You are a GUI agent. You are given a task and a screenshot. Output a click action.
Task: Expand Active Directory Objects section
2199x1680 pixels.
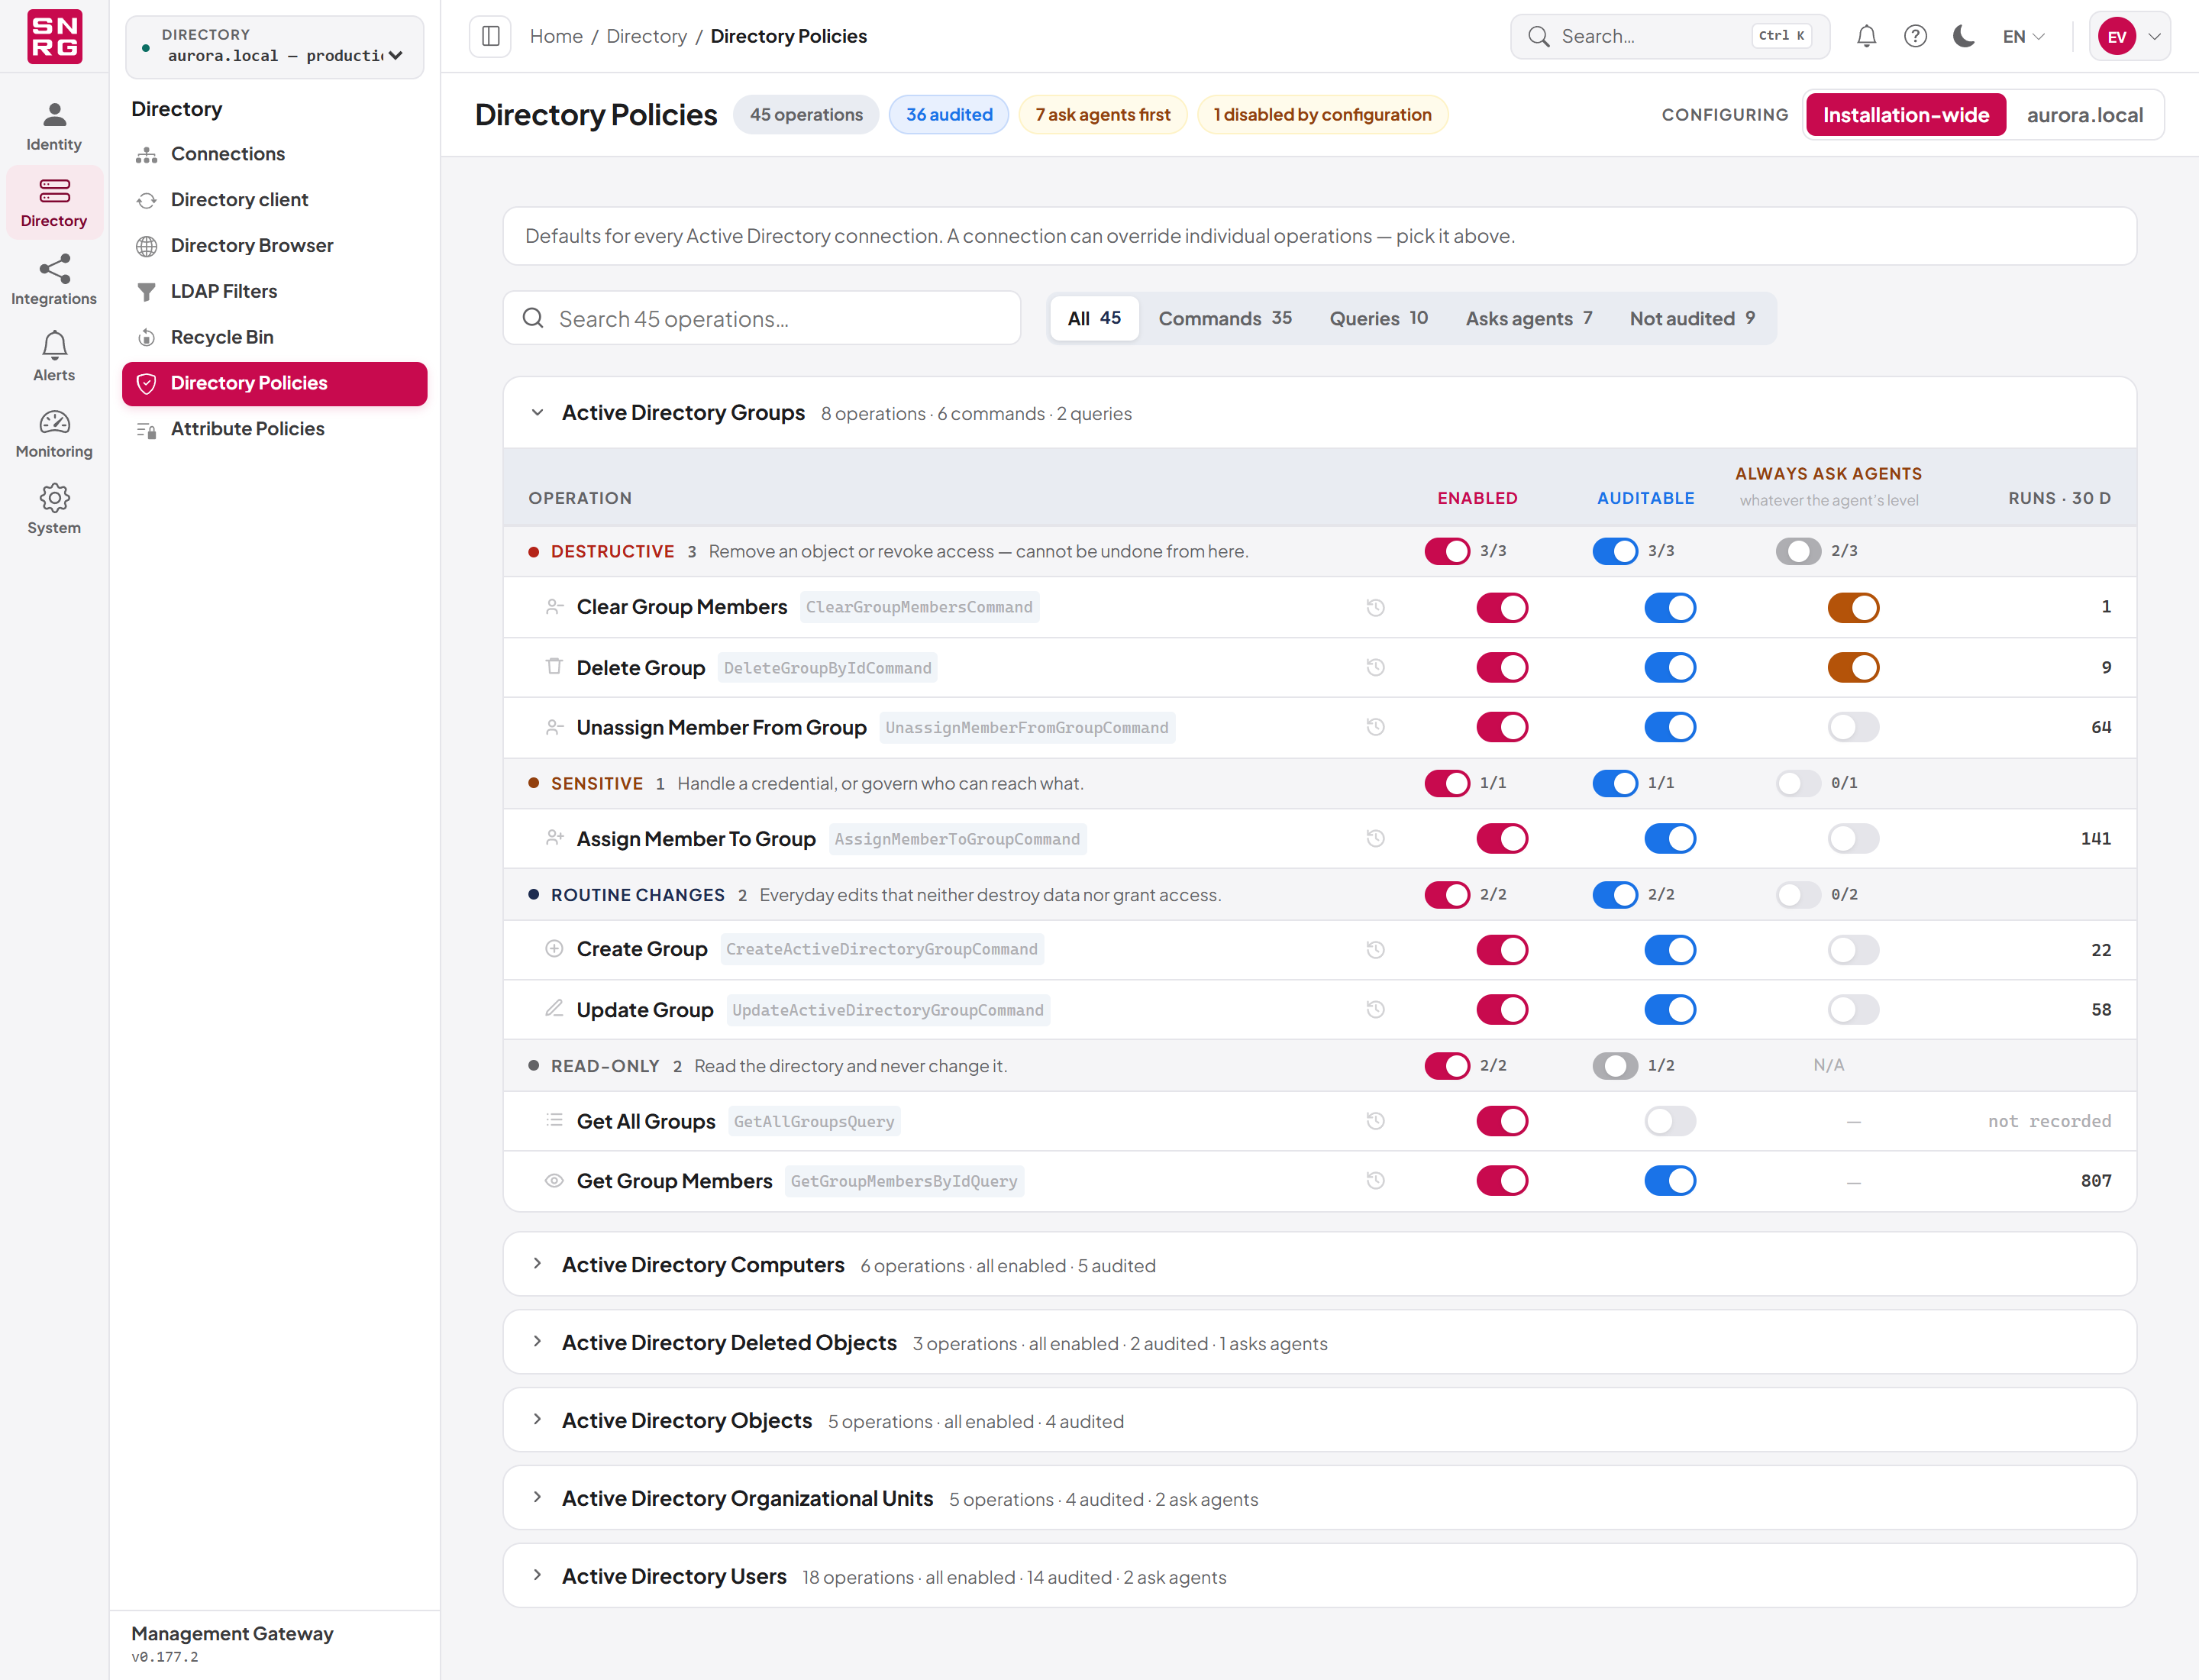point(1319,1420)
